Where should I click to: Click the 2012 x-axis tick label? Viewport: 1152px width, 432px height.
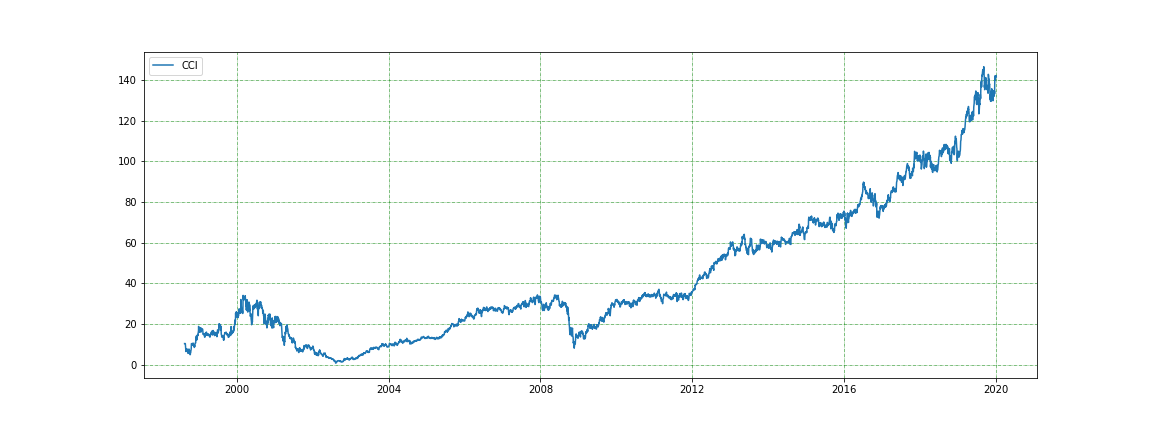tap(692, 391)
